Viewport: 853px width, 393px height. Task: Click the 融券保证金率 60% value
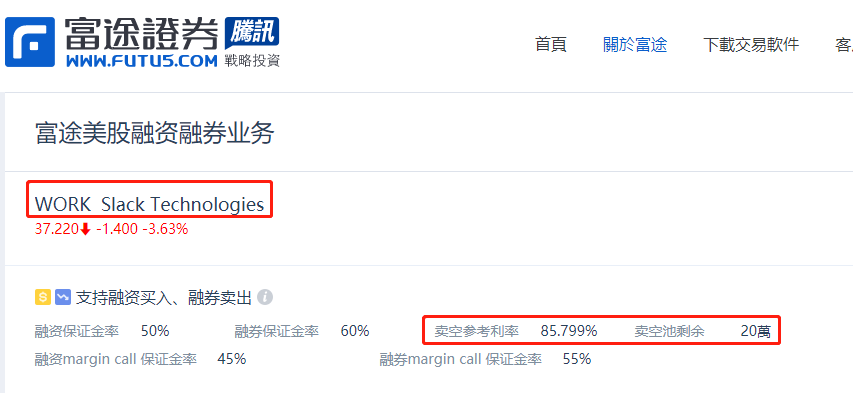click(x=355, y=330)
